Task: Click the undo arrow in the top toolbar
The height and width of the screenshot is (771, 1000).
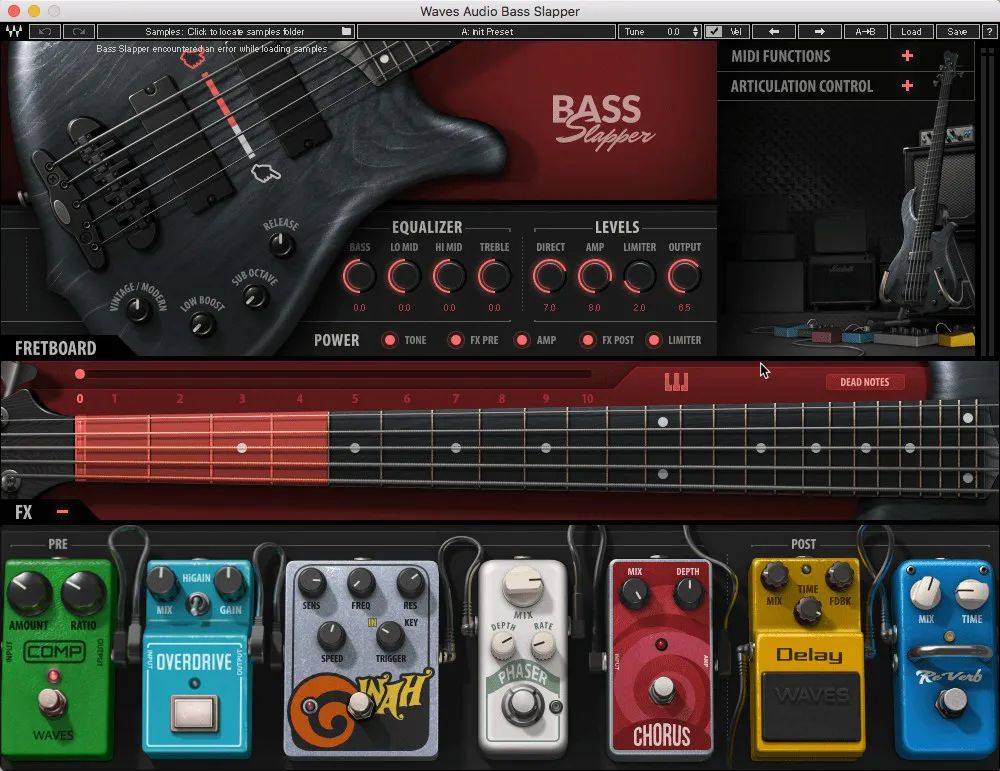Action: pos(45,31)
